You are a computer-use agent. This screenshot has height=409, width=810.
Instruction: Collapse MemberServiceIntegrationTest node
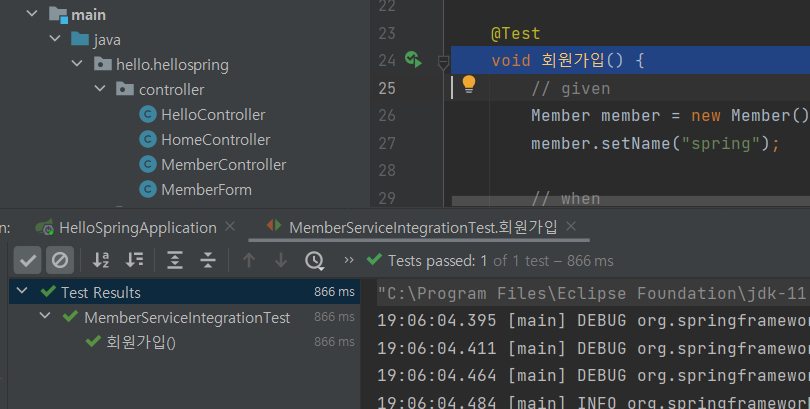click(45, 316)
